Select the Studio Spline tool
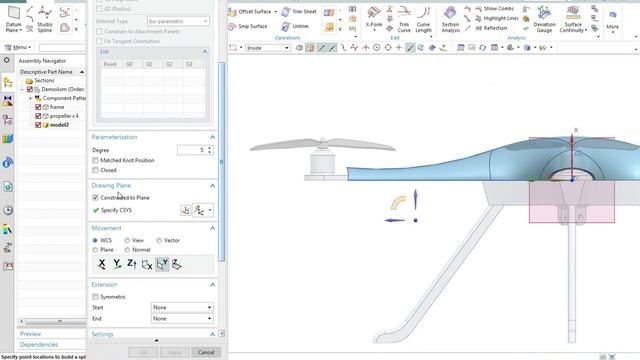The width and height of the screenshot is (640, 360). (x=45, y=18)
